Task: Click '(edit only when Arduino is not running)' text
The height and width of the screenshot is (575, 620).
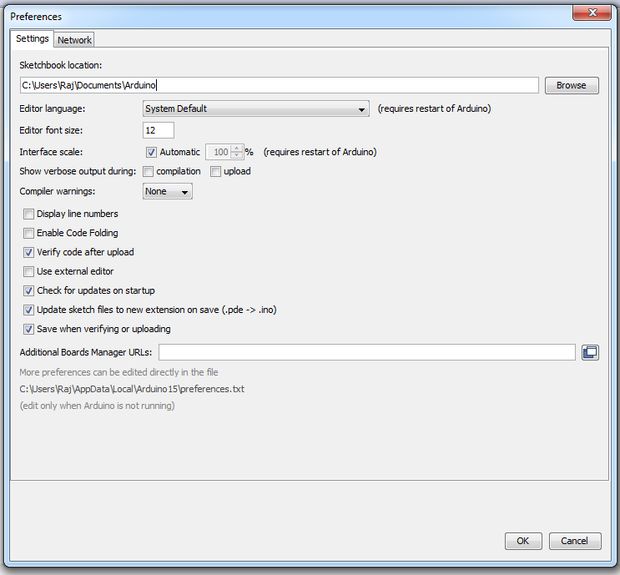Action: click(x=97, y=406)
